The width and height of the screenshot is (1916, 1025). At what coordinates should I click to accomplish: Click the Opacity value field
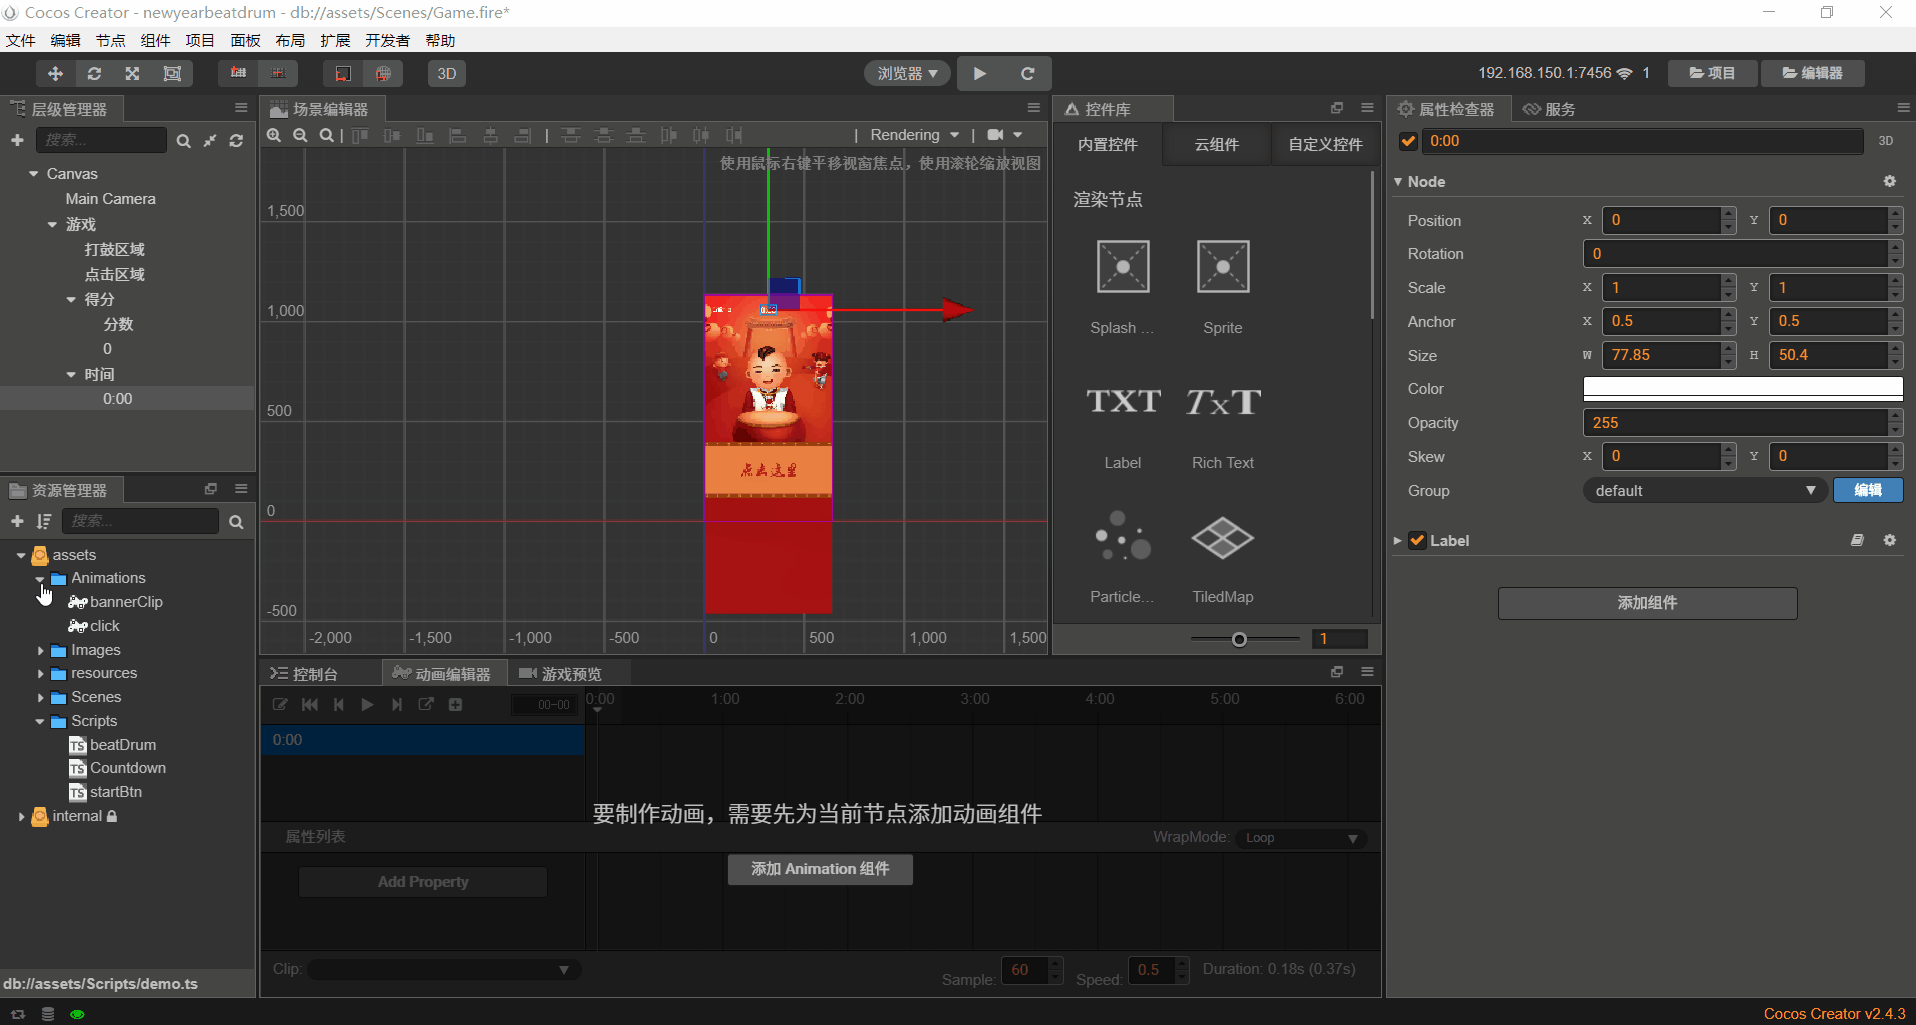pos(1735,423)
